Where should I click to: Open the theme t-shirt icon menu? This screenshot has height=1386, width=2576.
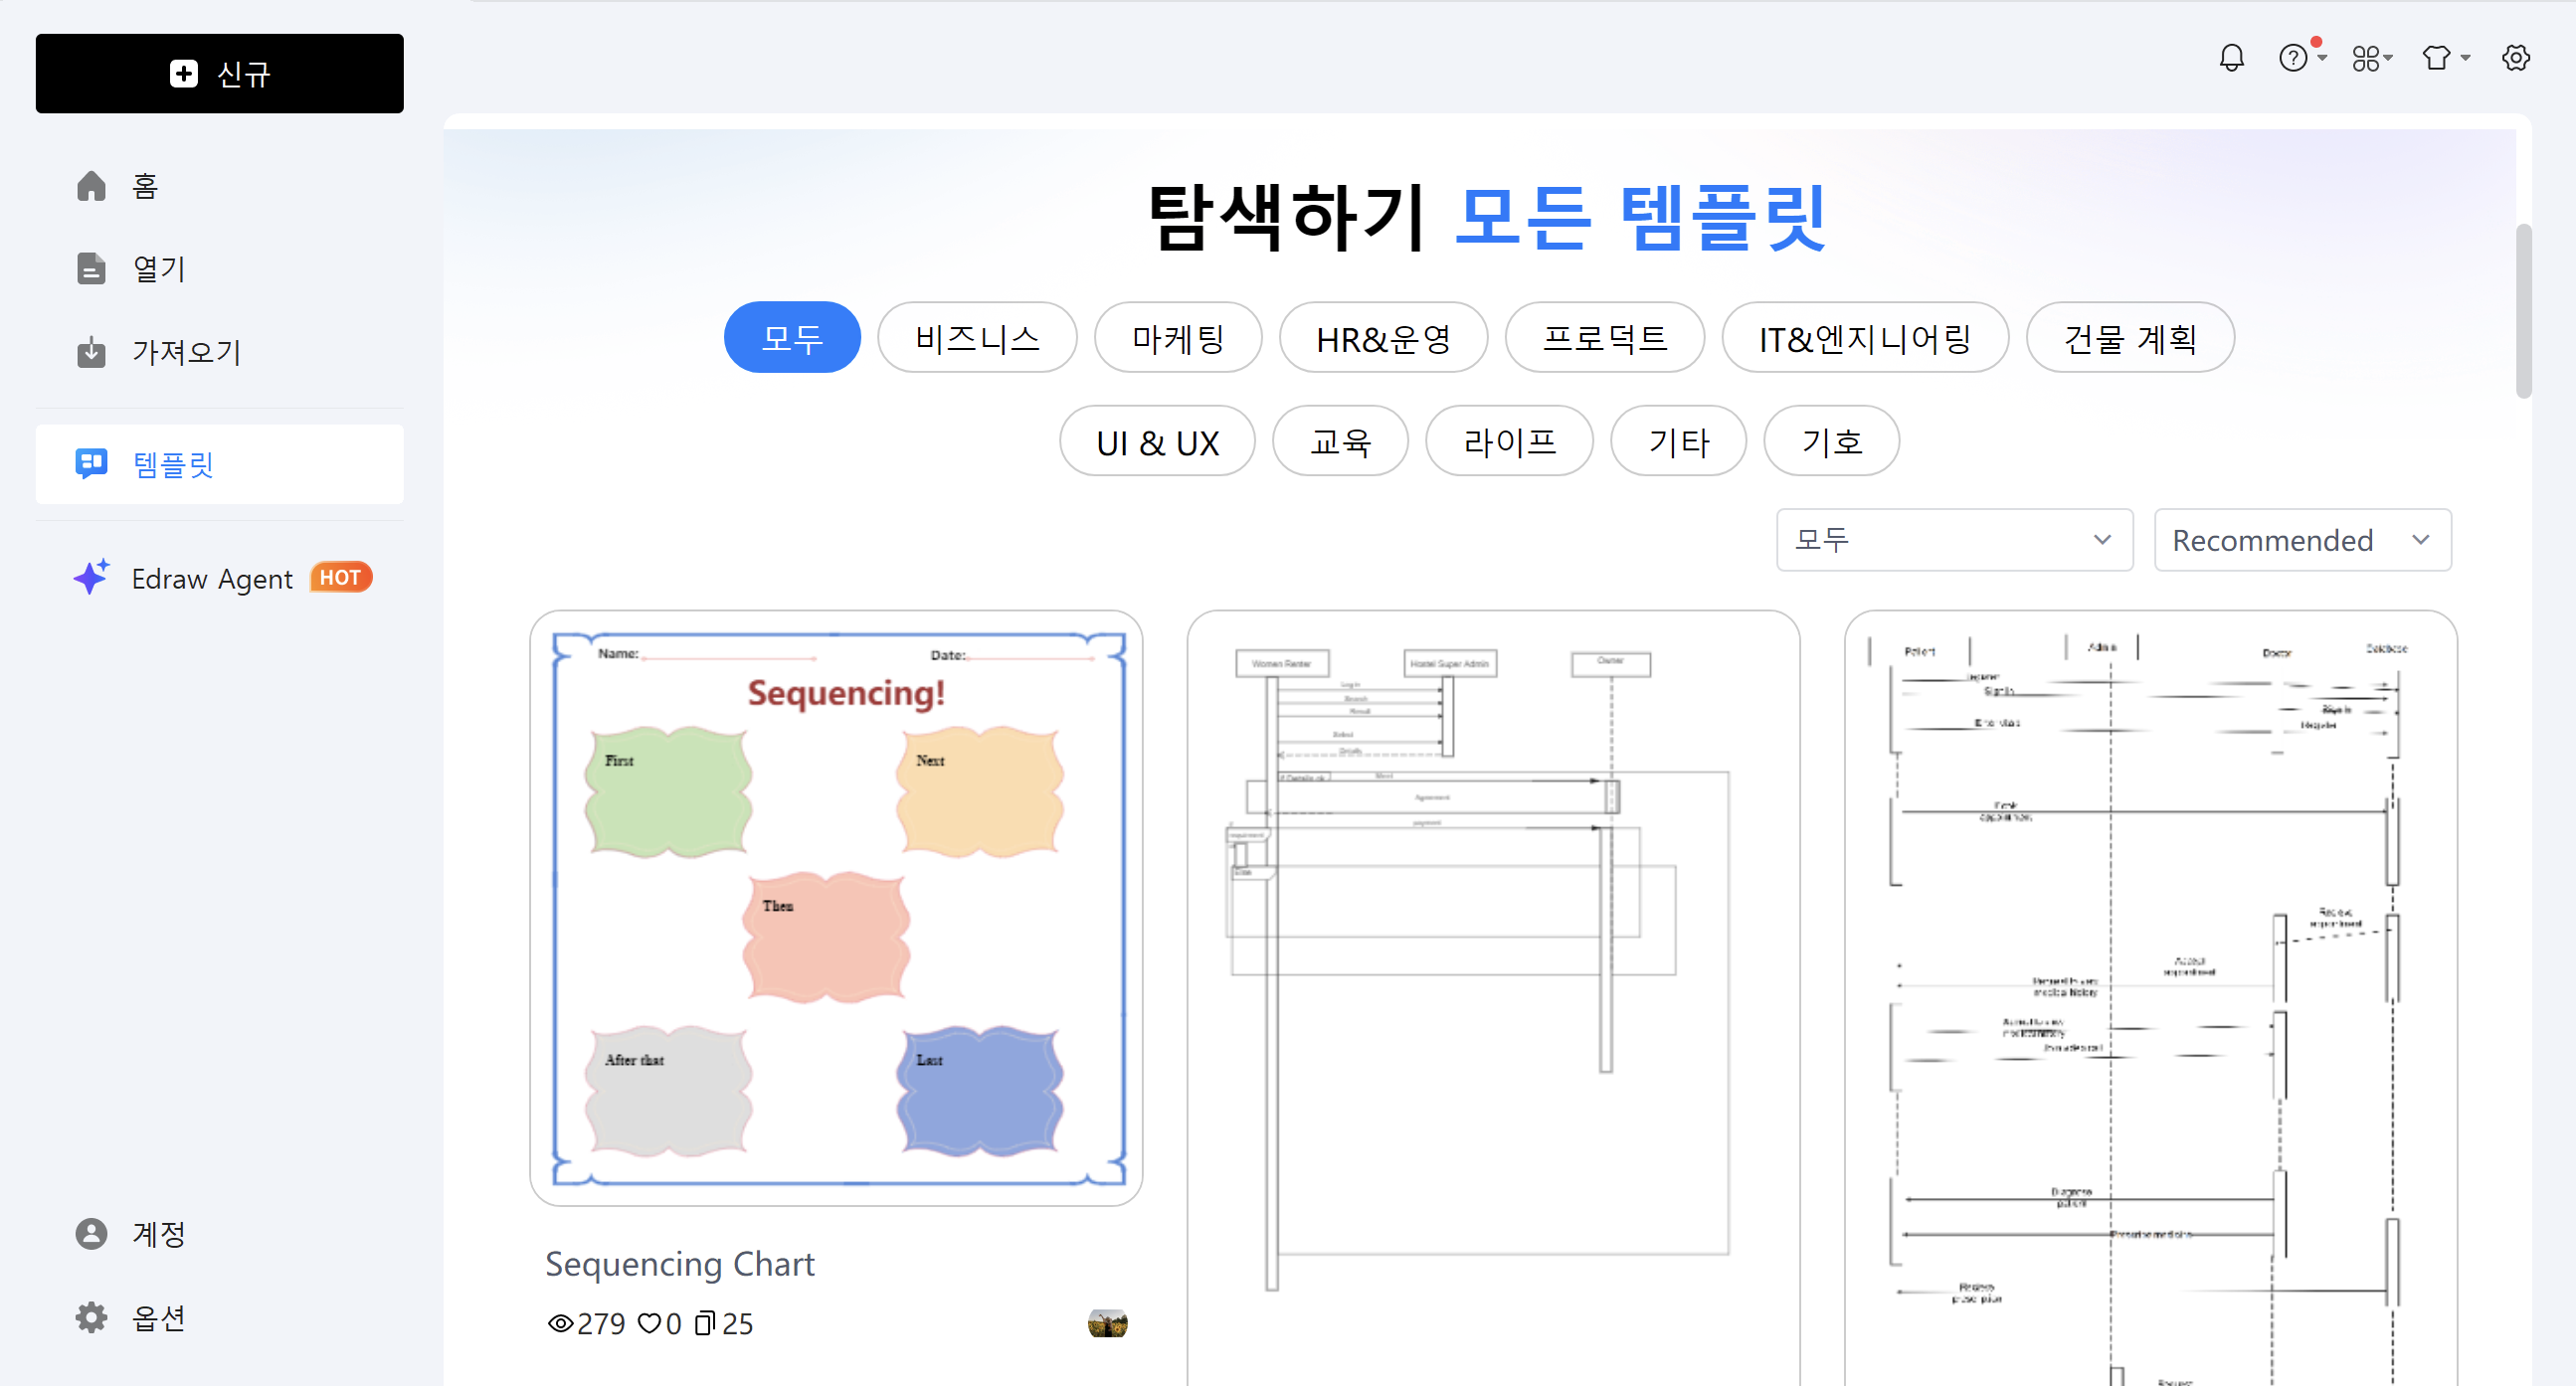(x=2438, y=57)
